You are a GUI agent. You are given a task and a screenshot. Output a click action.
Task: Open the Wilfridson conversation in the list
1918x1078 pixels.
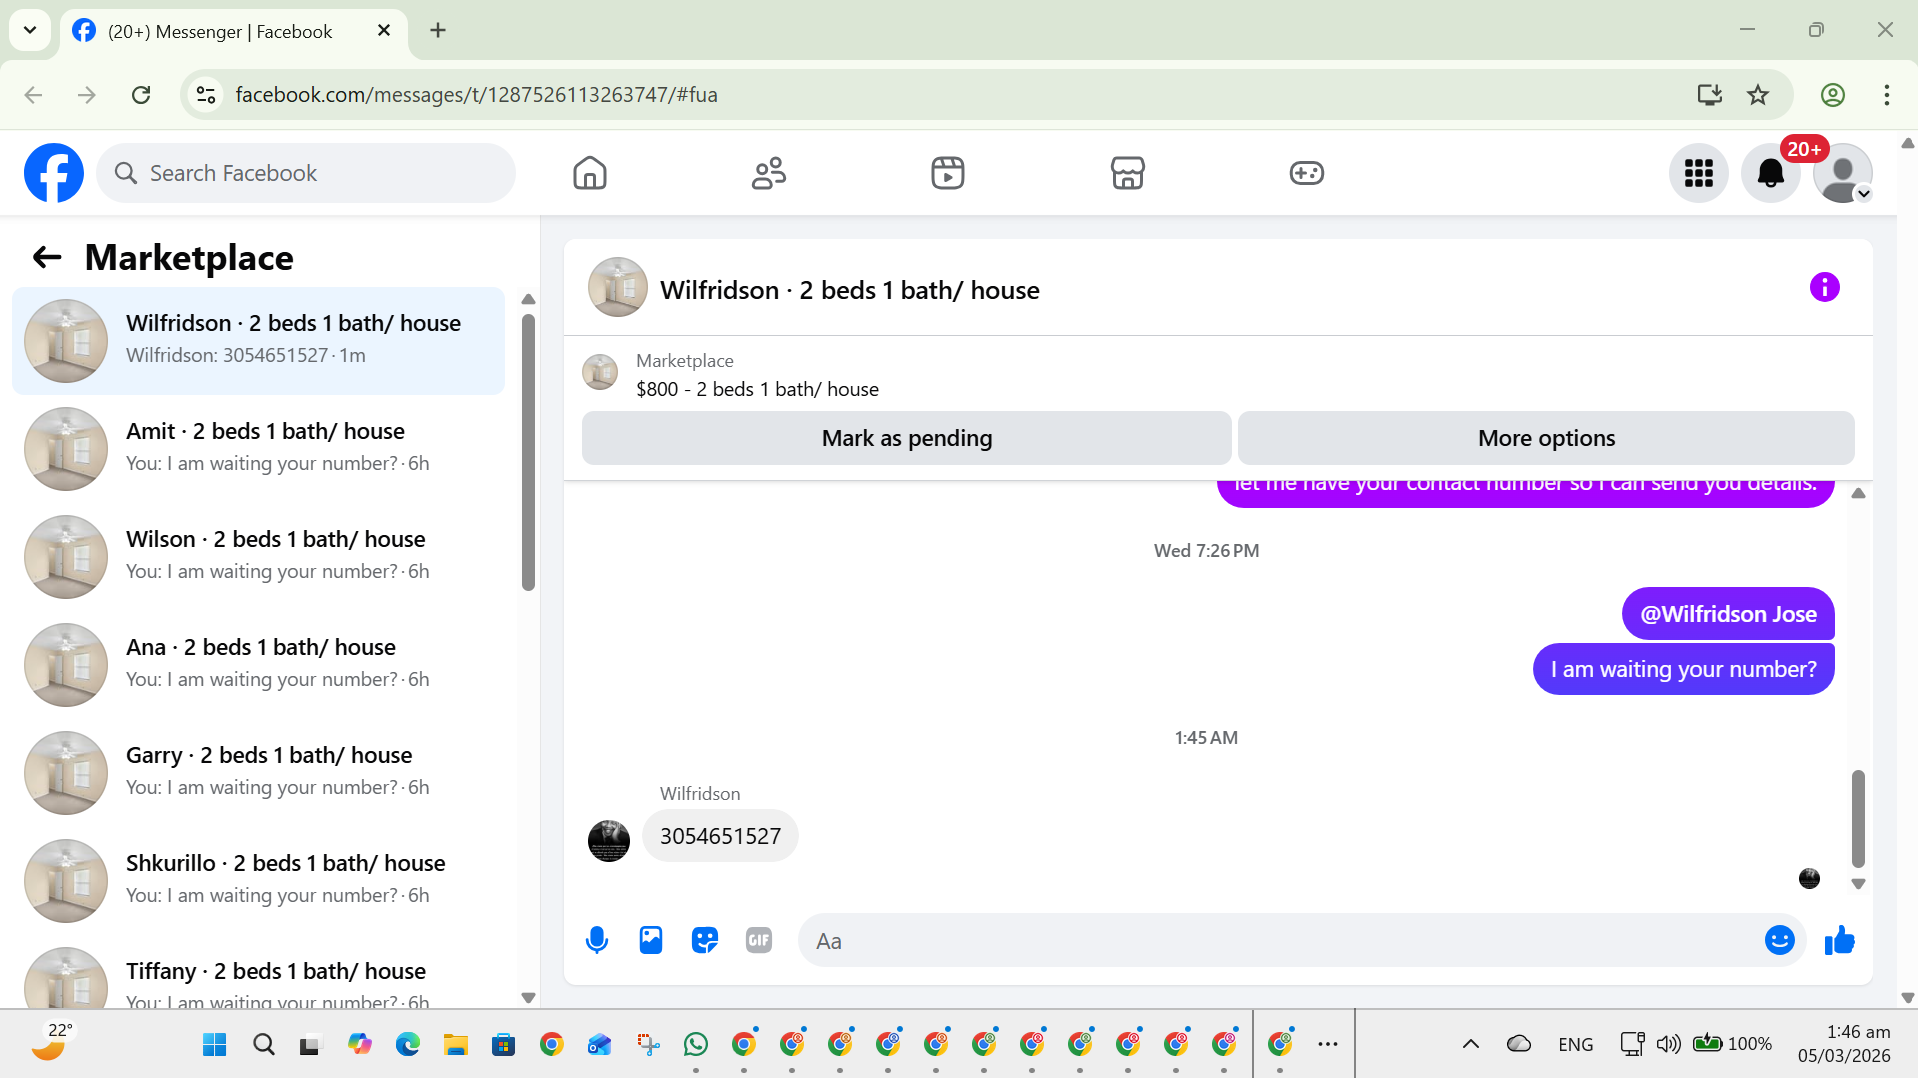258,341
